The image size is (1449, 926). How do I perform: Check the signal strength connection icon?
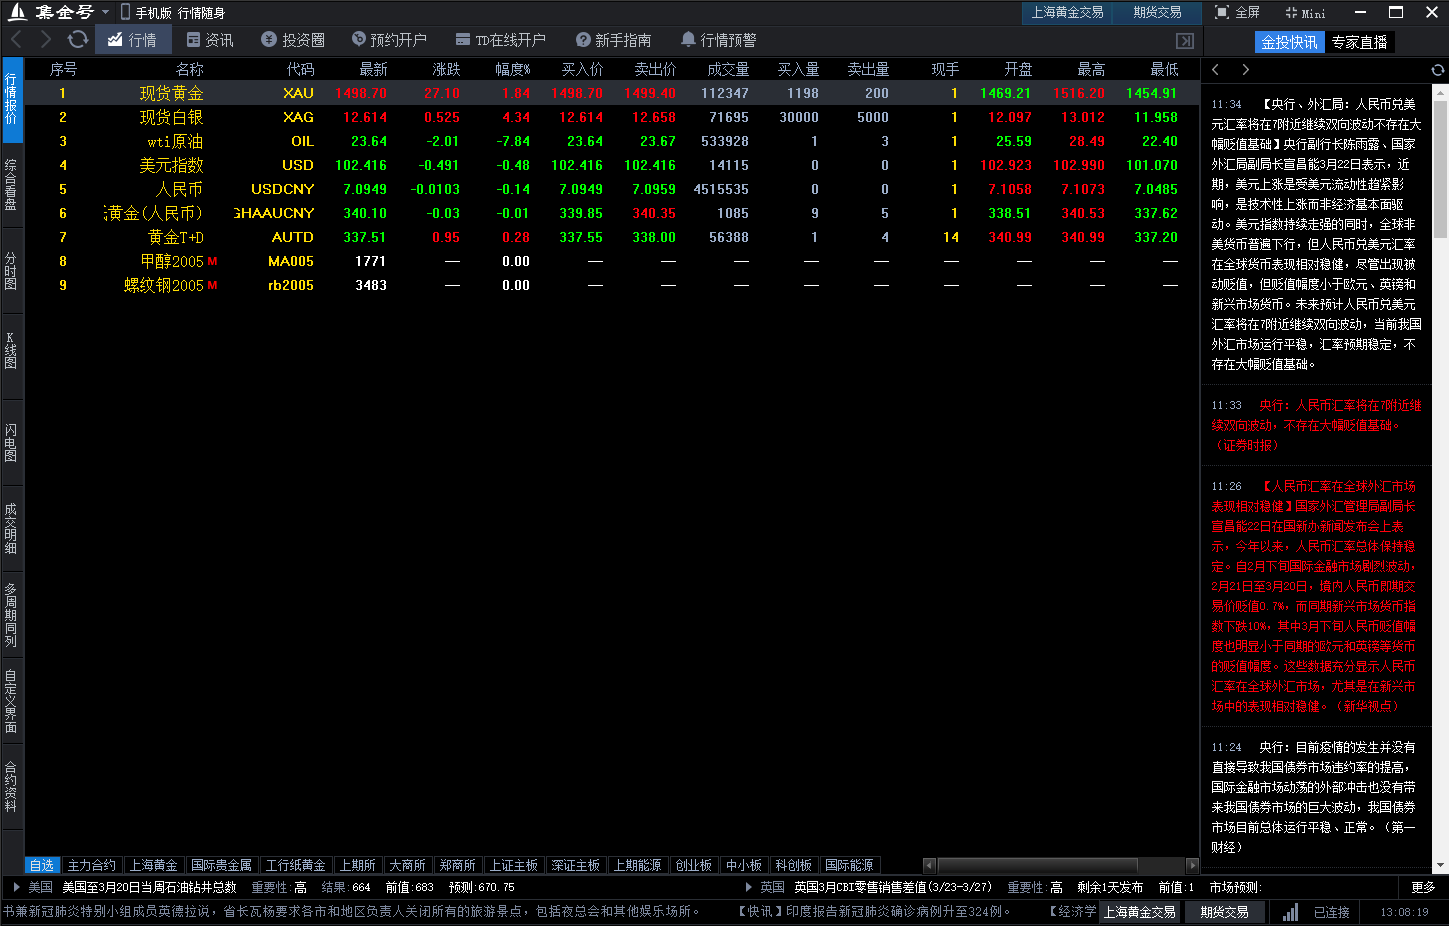1290,912
